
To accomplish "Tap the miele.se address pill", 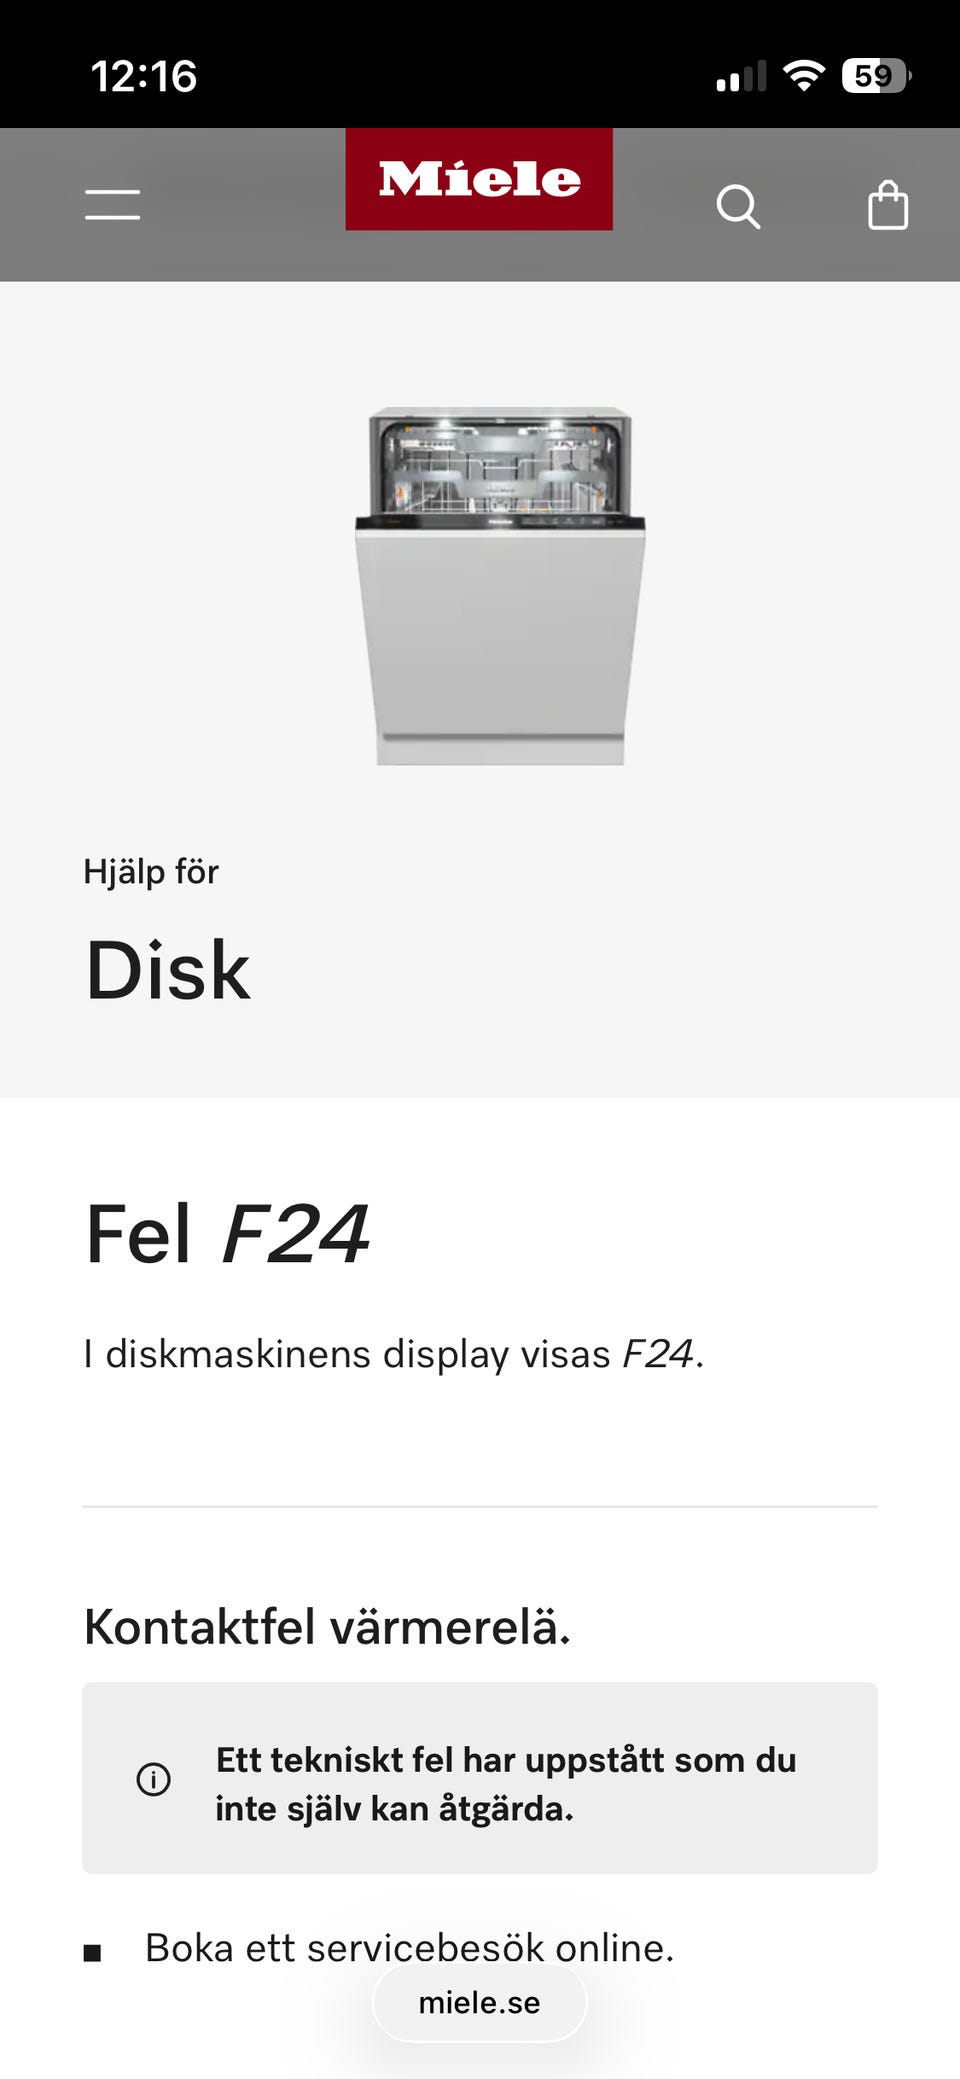I will tap(479, 2002).
